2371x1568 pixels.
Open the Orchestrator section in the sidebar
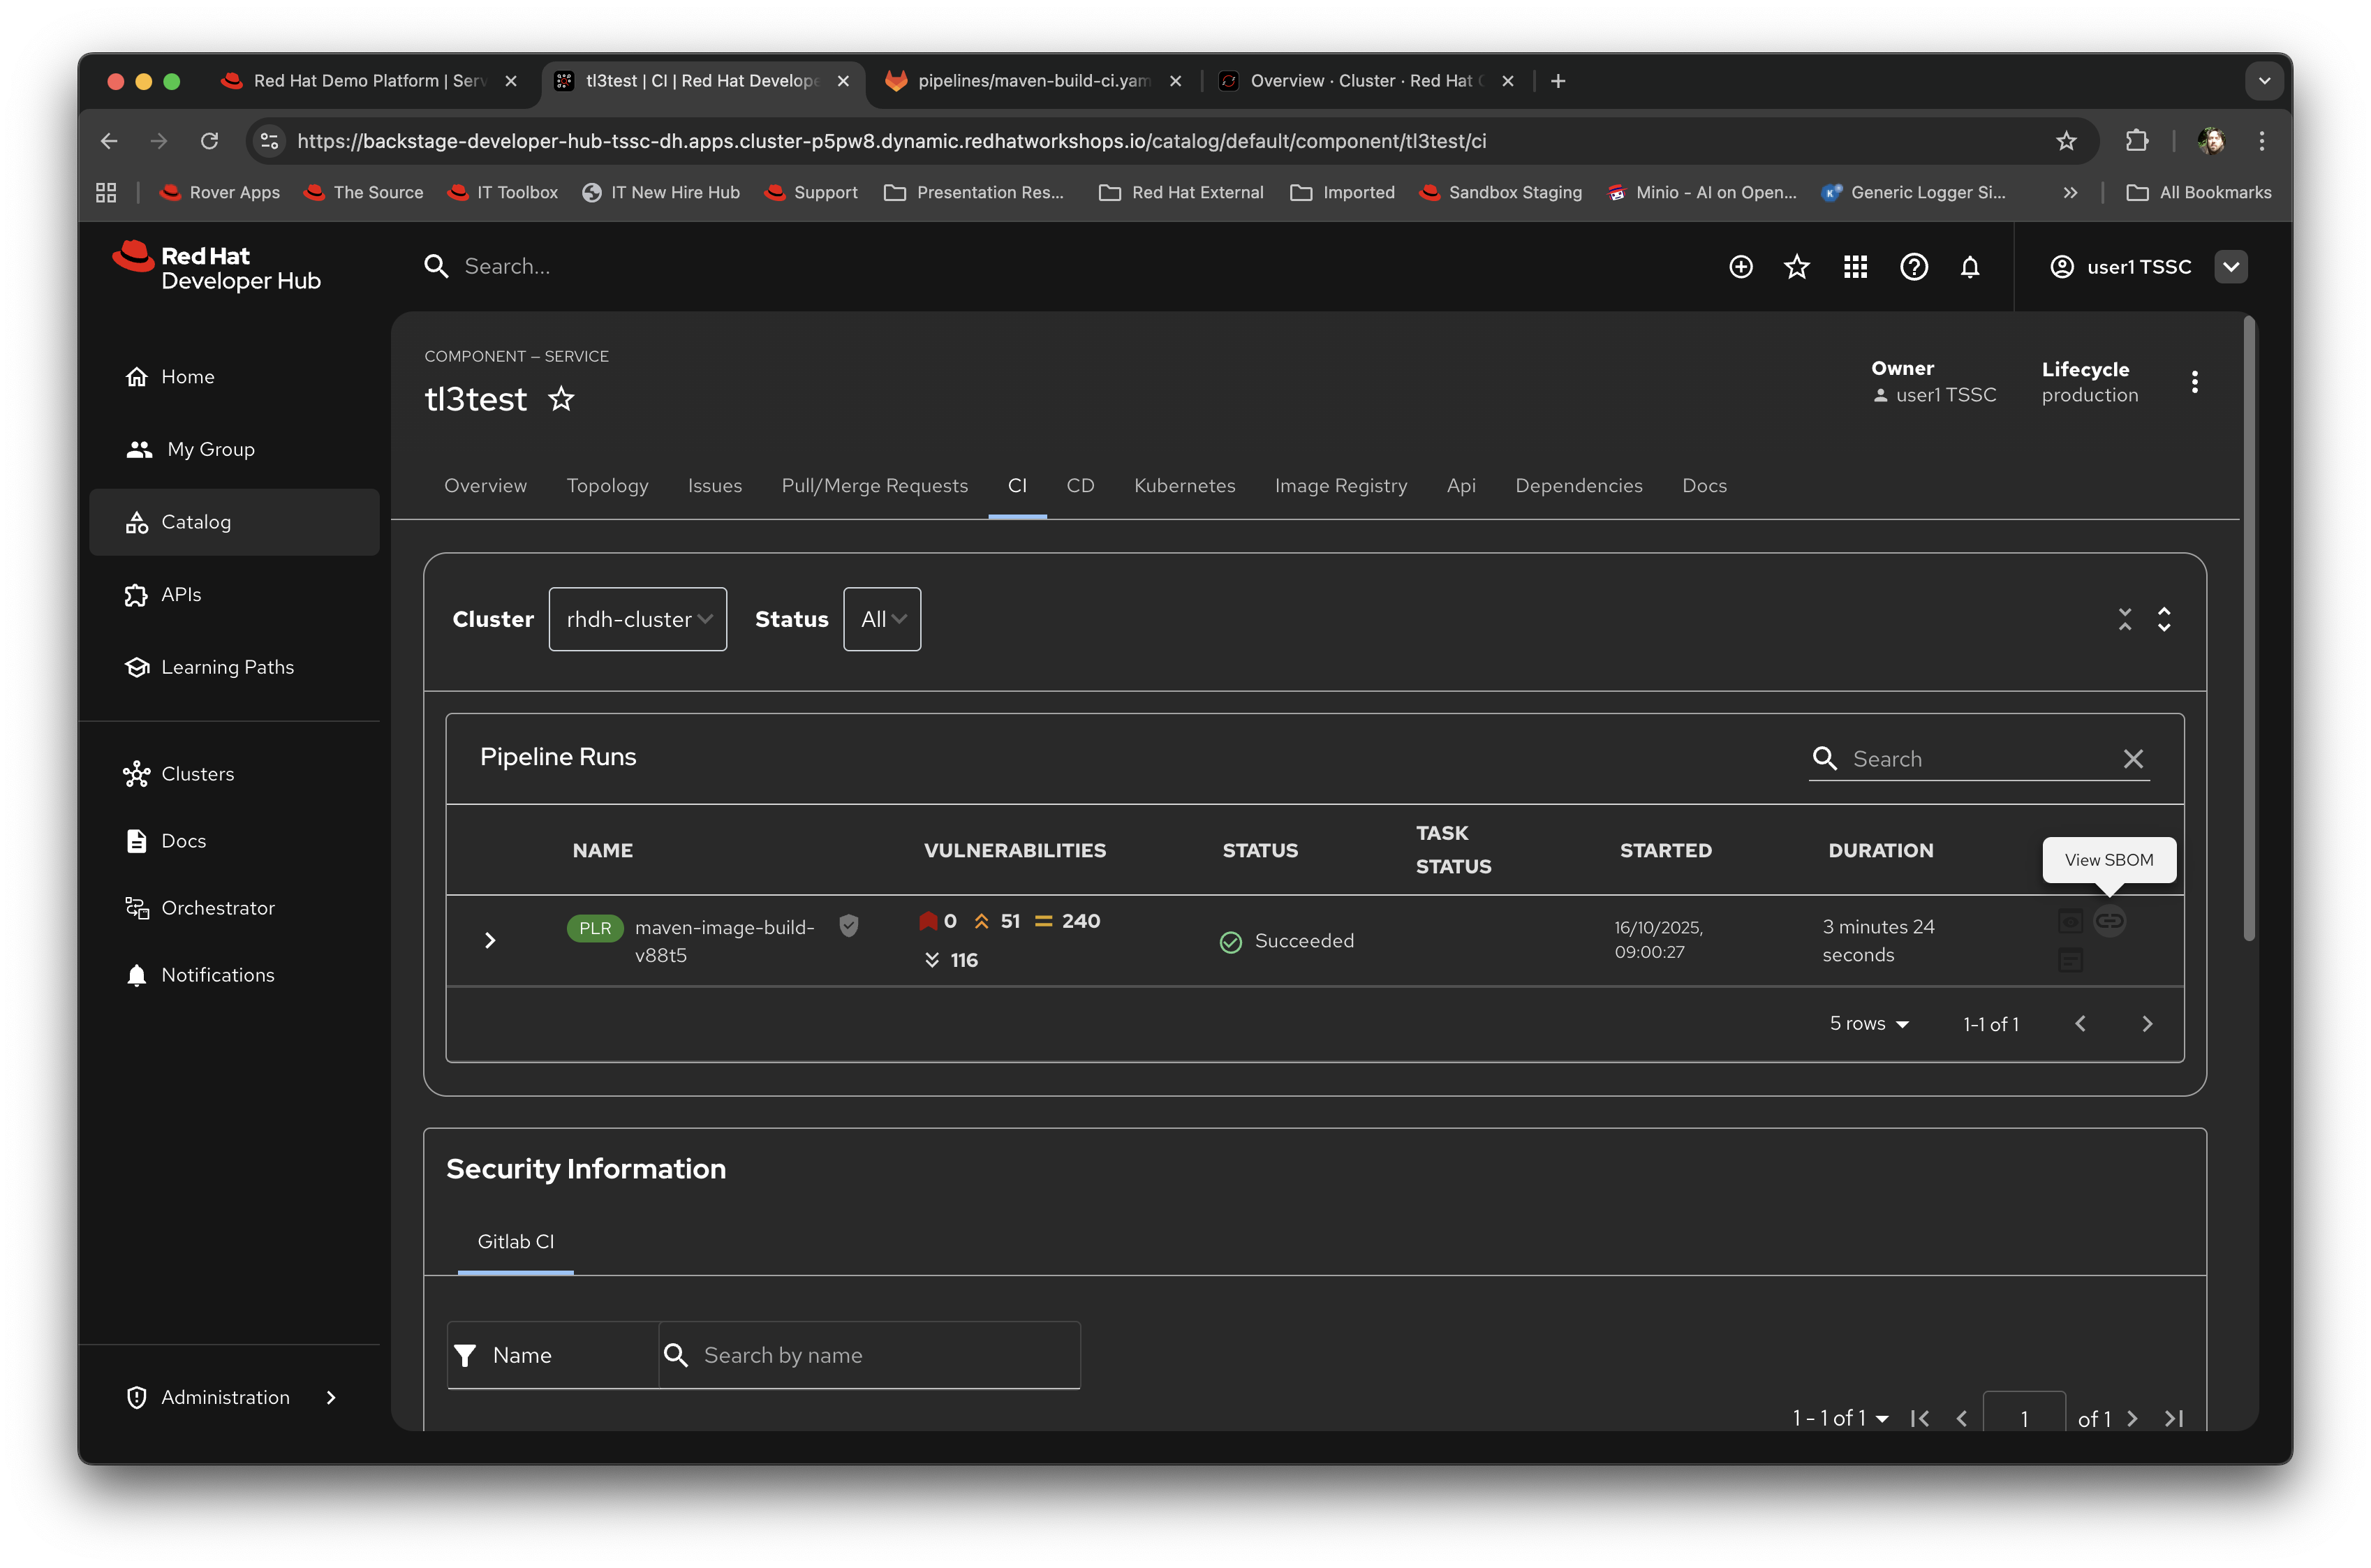(x=219, y=908)
